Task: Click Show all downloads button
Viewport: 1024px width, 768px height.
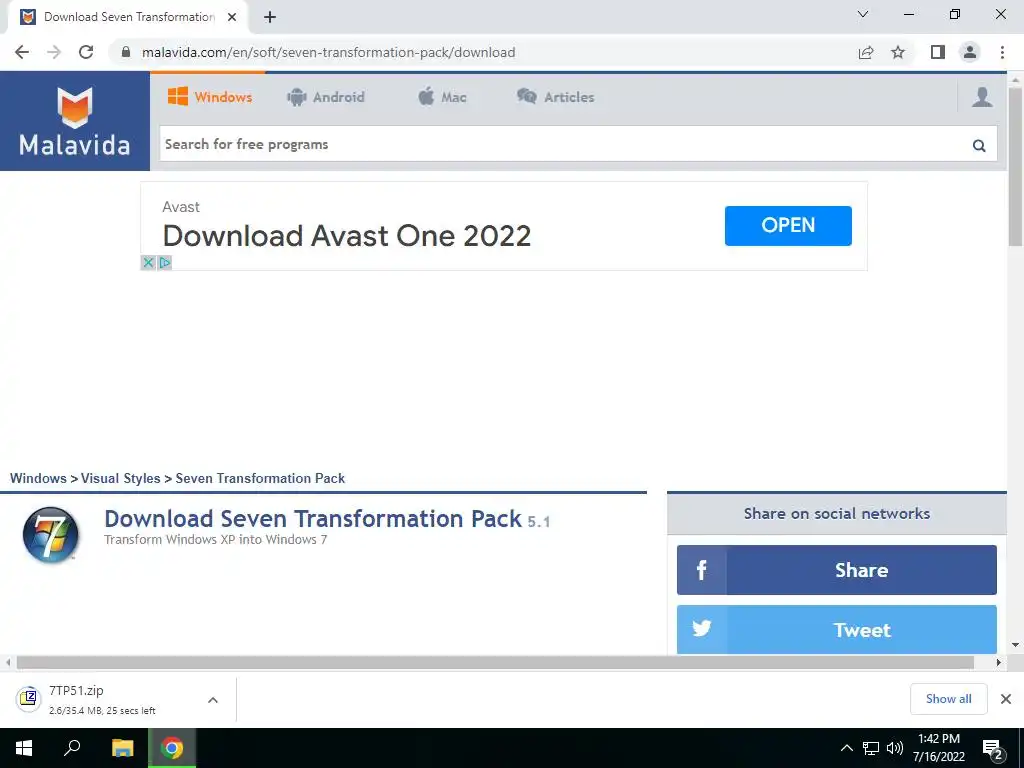Action: pos(948,699)
